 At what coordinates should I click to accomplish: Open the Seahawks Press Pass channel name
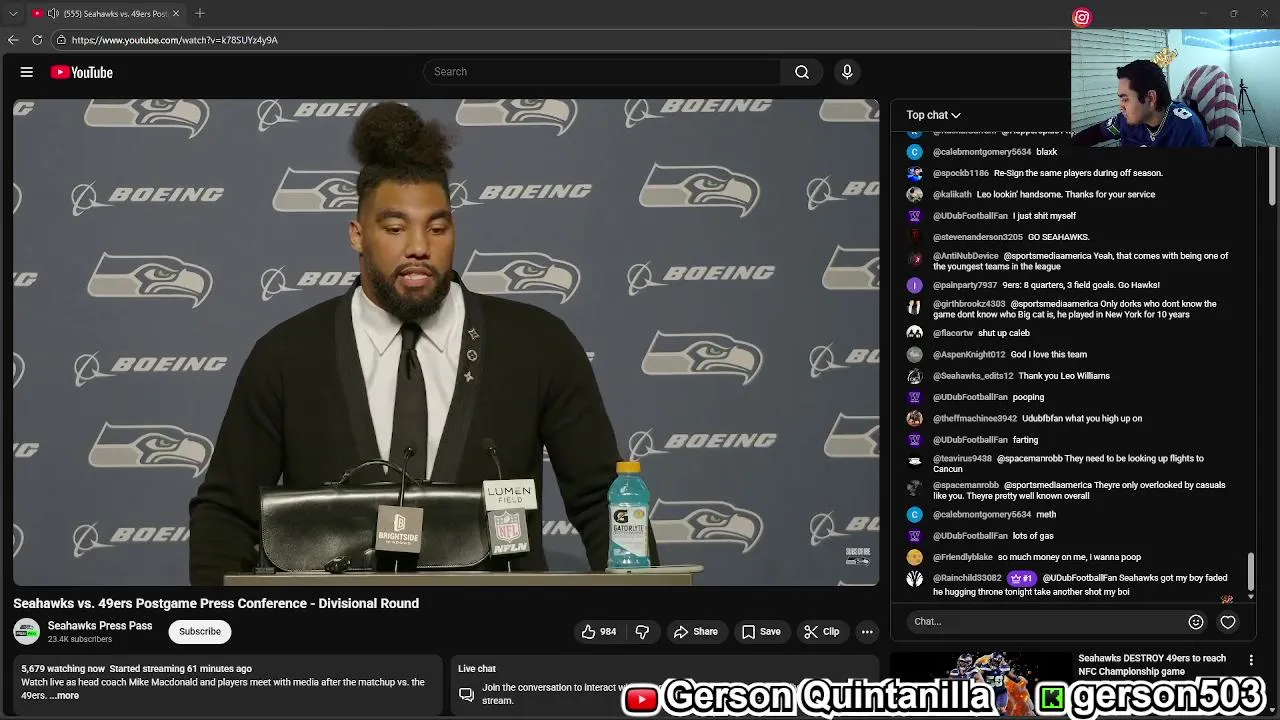coord(100,626)
